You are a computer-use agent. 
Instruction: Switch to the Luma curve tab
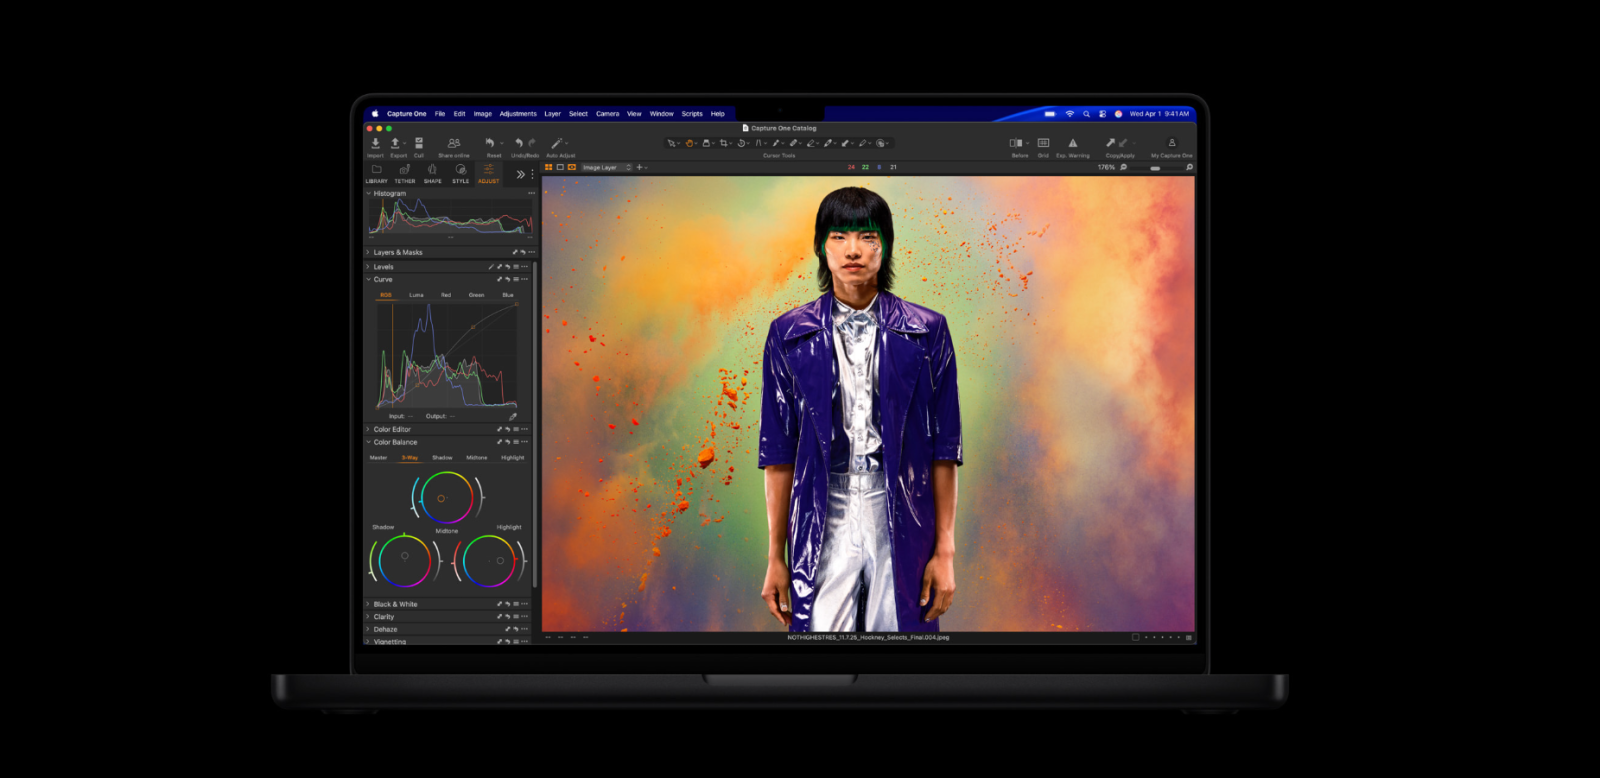tap(416, 295)
